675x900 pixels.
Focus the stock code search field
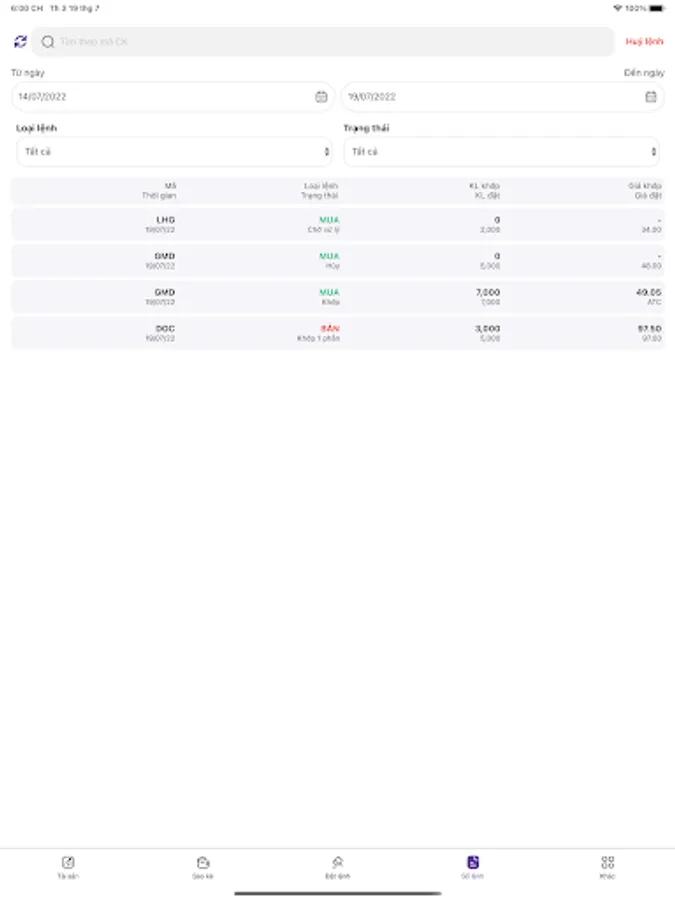(x=323, y=41)
